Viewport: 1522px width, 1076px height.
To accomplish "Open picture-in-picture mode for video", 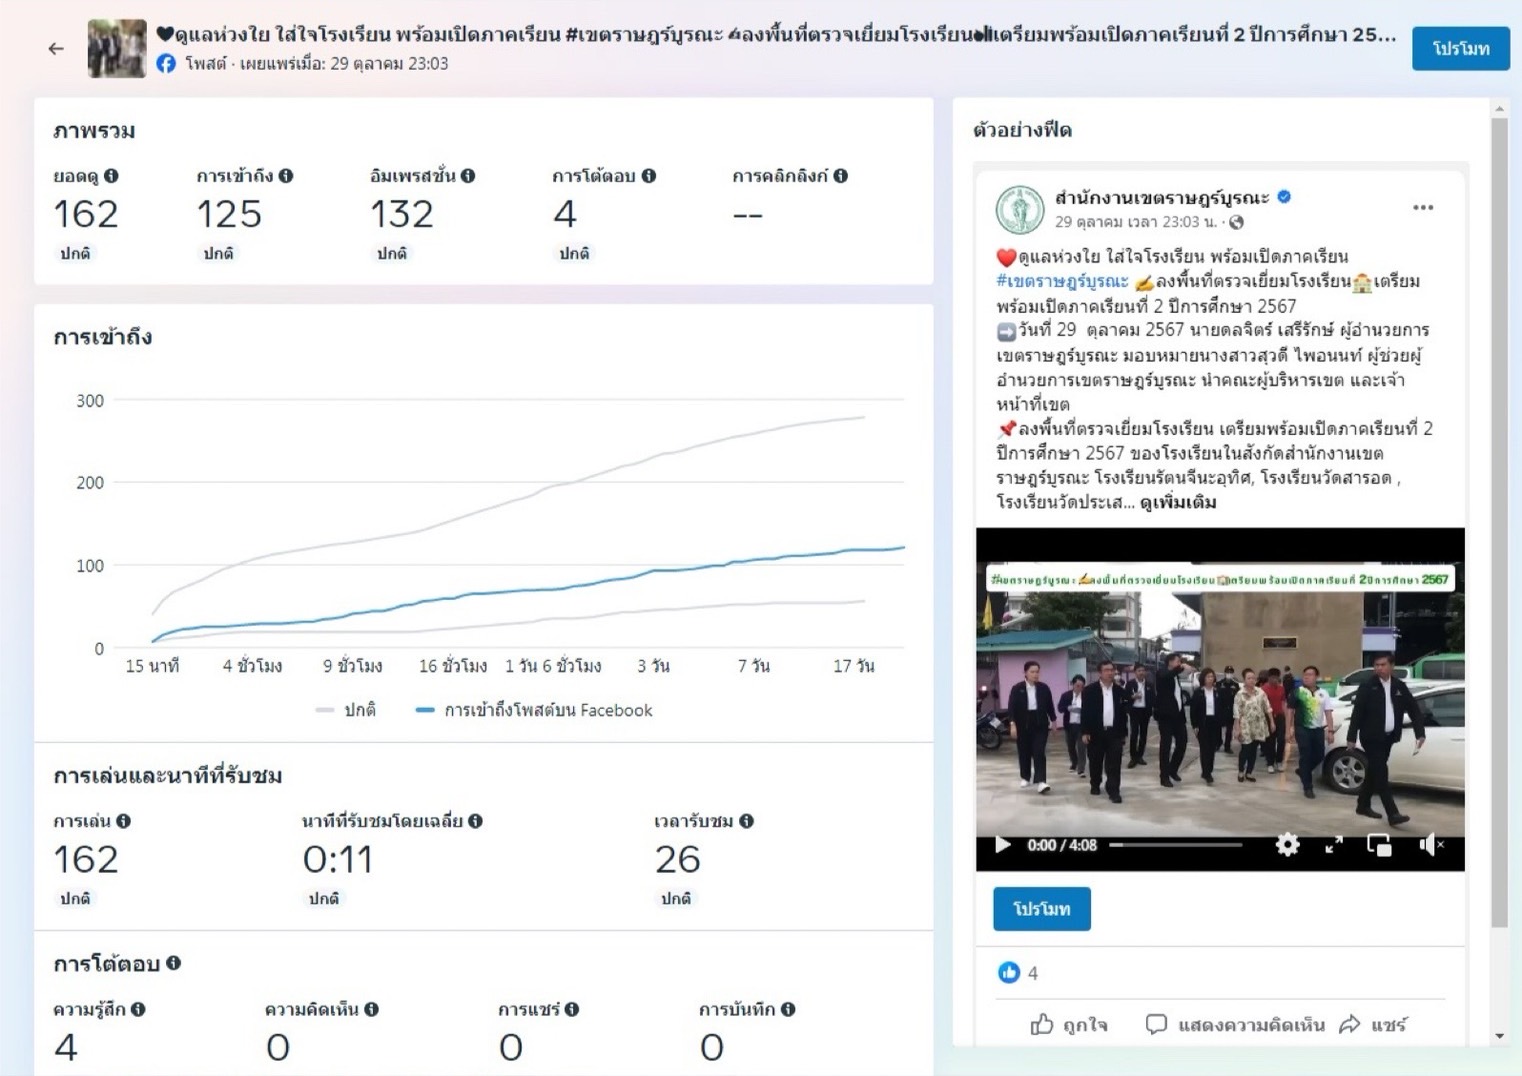I will (1380, 845).
